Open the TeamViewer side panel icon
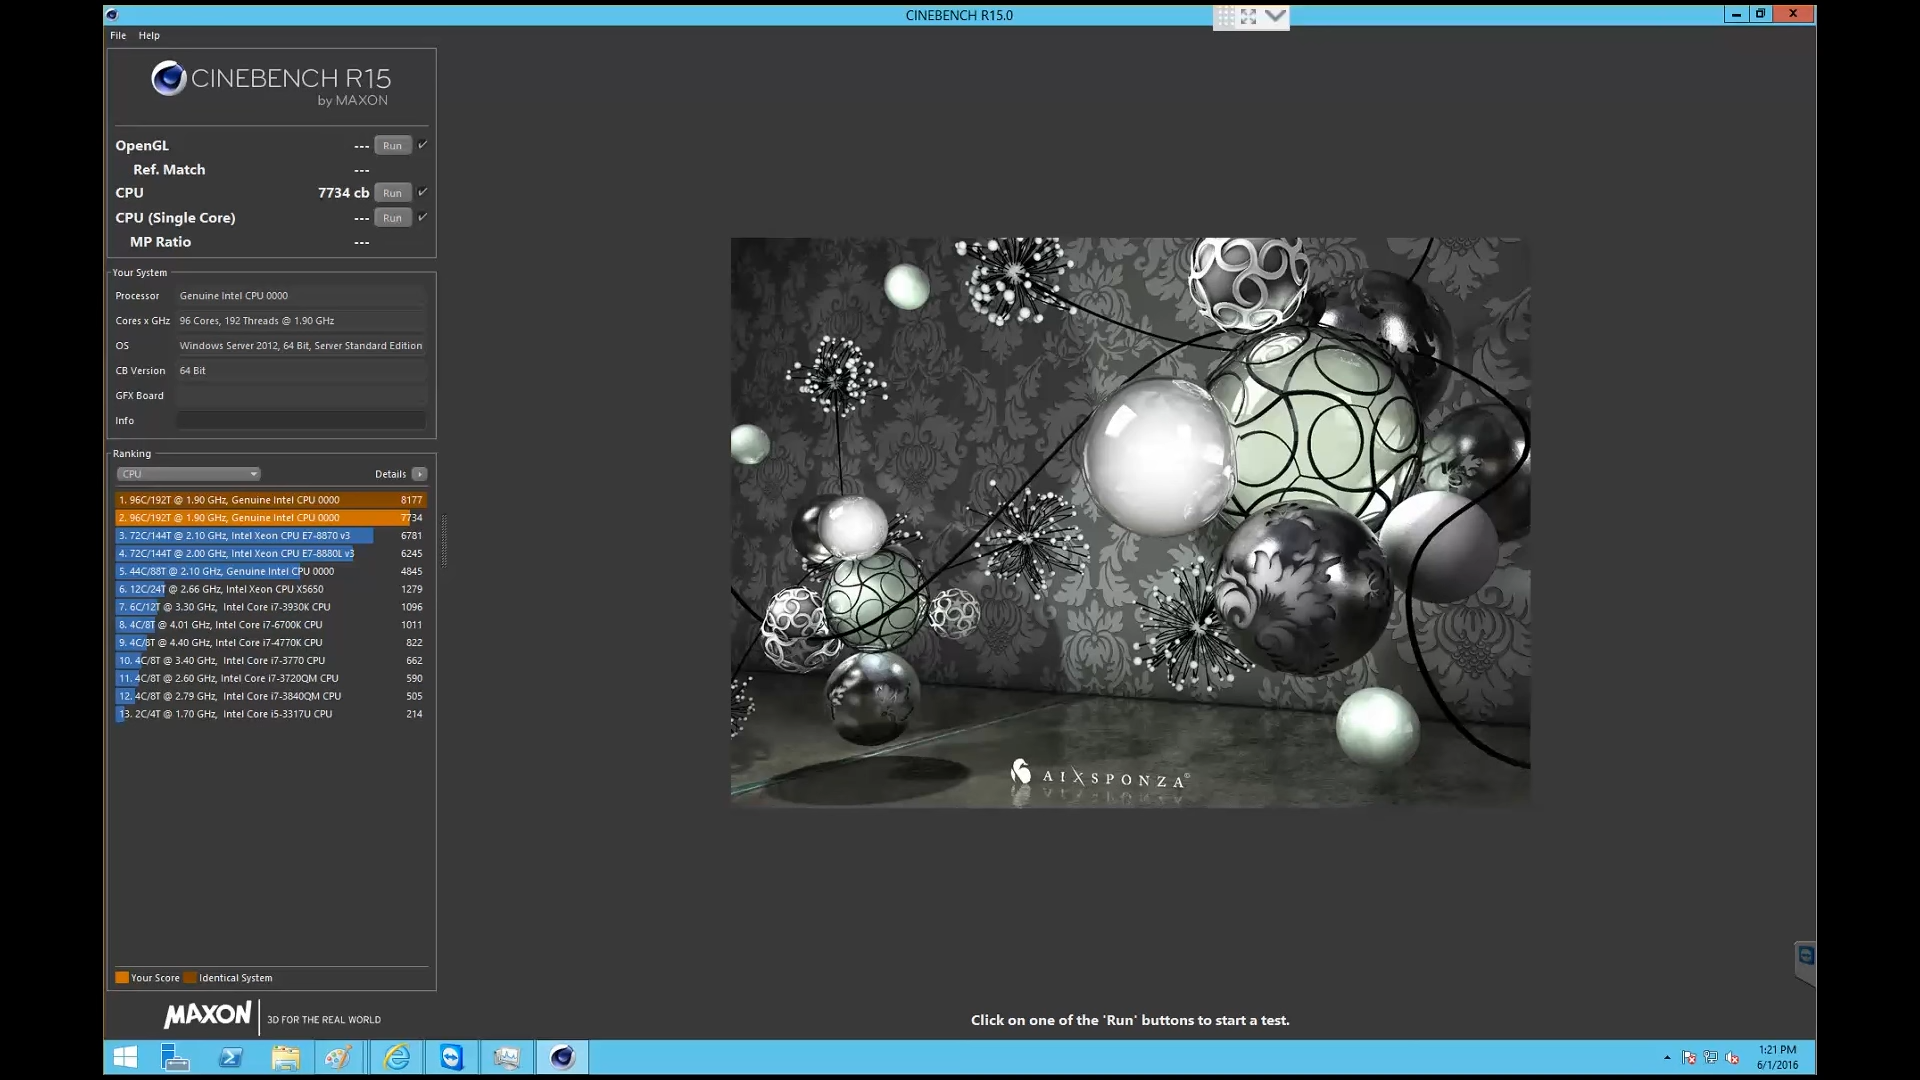Viewport: 1920px width, 1080px height. pos(1806,956)
